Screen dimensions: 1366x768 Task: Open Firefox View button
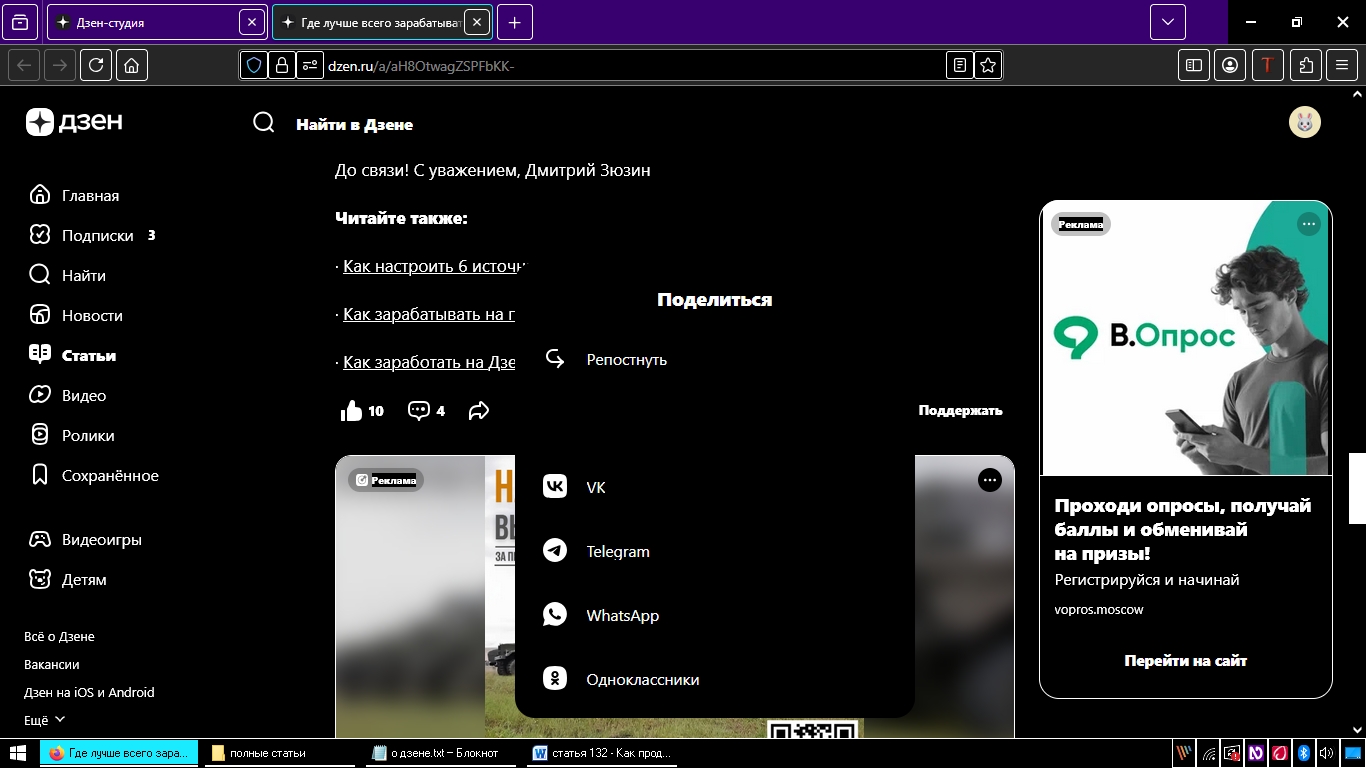(x=21, y=22)
